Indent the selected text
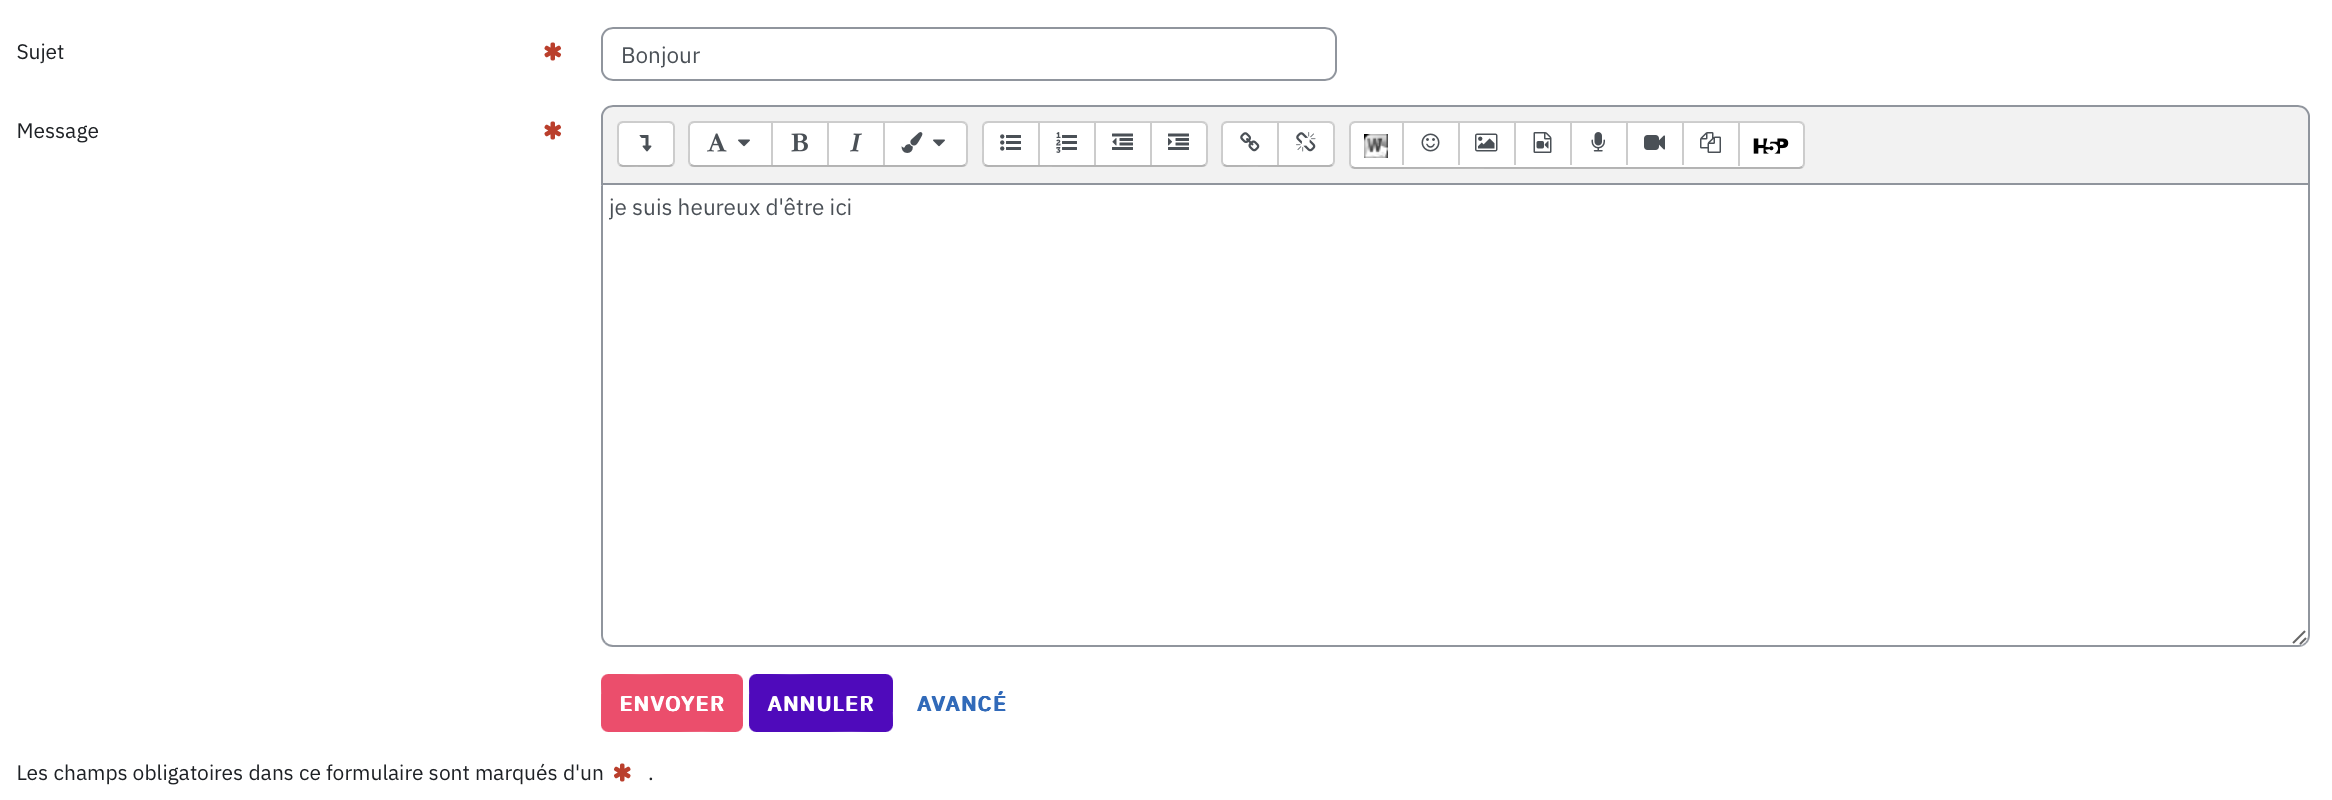 [1179, 144]
